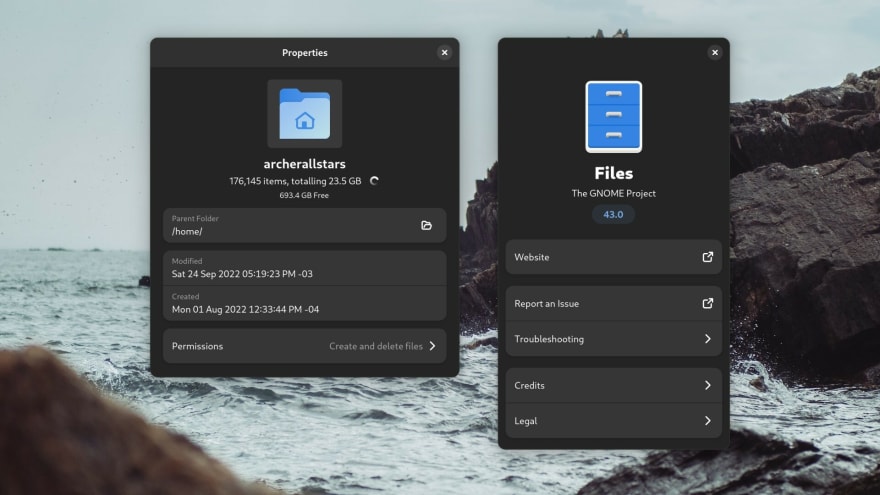Open the Permissions row
The width and height of the screenshot is (880, 495).
coord(305,346)
